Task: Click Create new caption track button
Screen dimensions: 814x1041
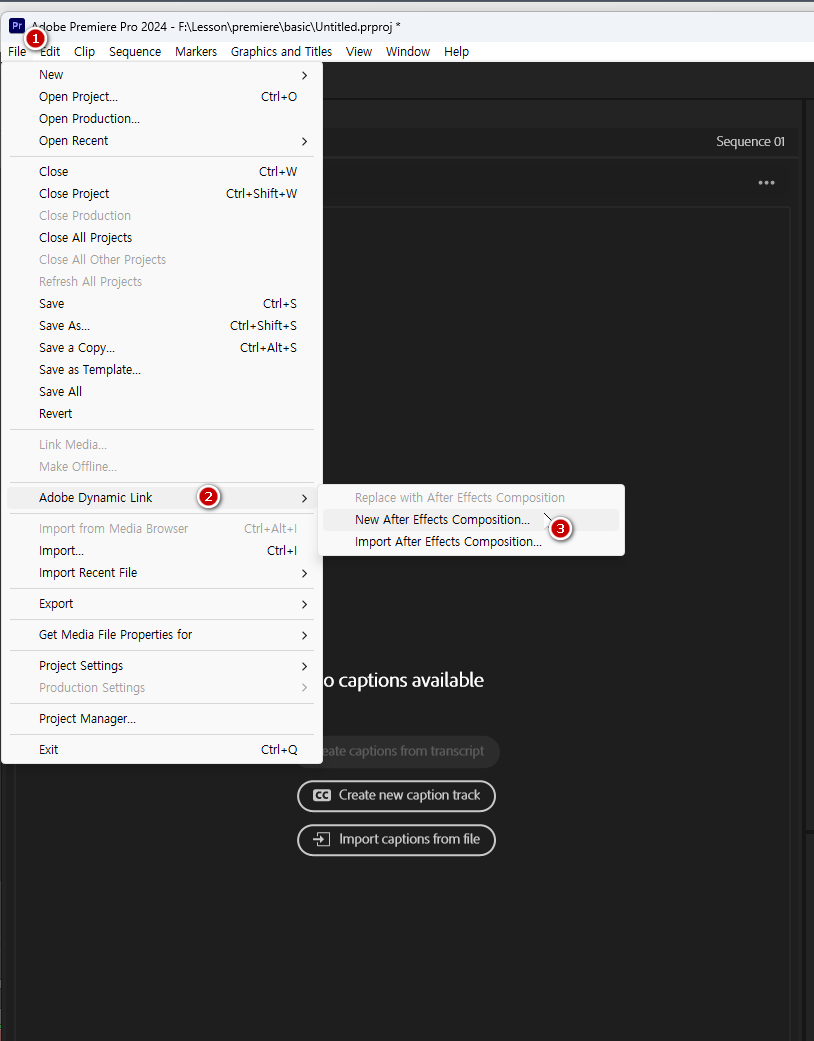Action: point(396,795)
